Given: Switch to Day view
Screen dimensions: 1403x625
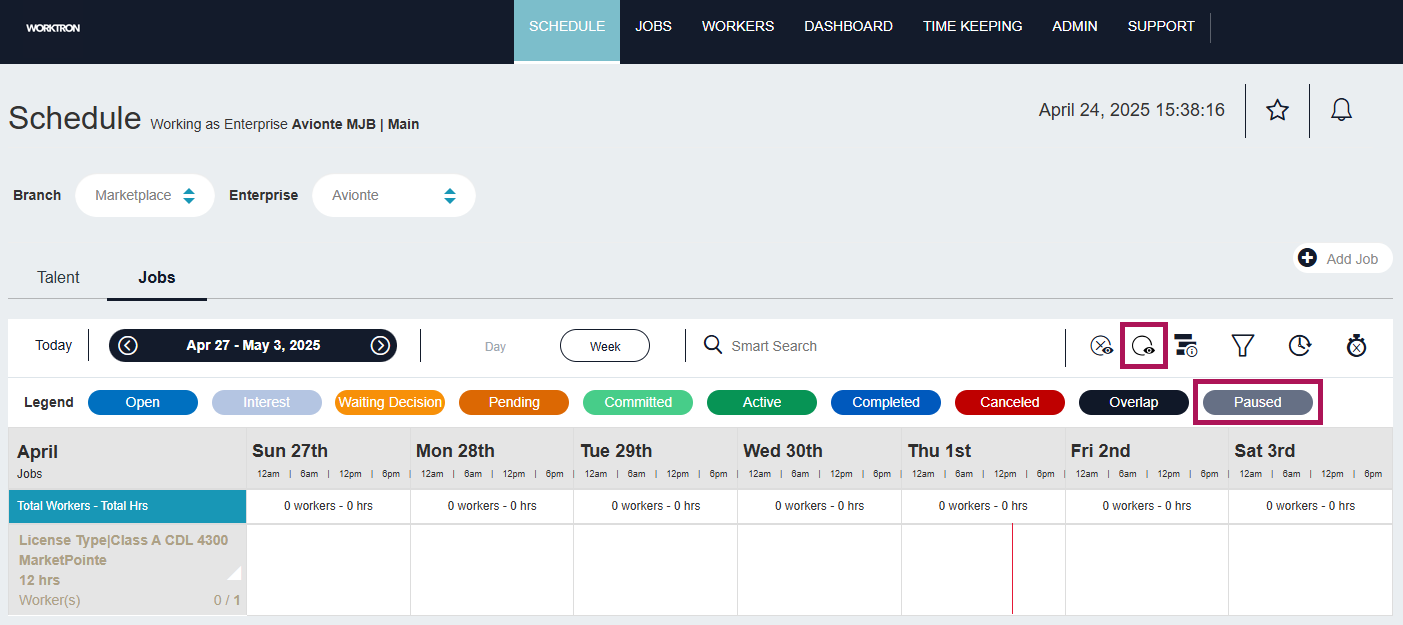Looking at the screenshot, I should click(x=495, y=346).
